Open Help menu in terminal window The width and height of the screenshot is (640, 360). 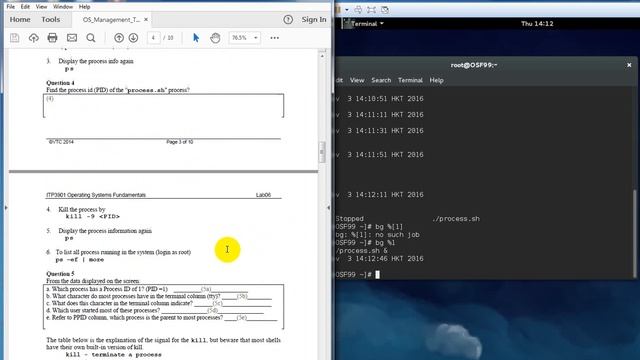click(x=436, y=80)
